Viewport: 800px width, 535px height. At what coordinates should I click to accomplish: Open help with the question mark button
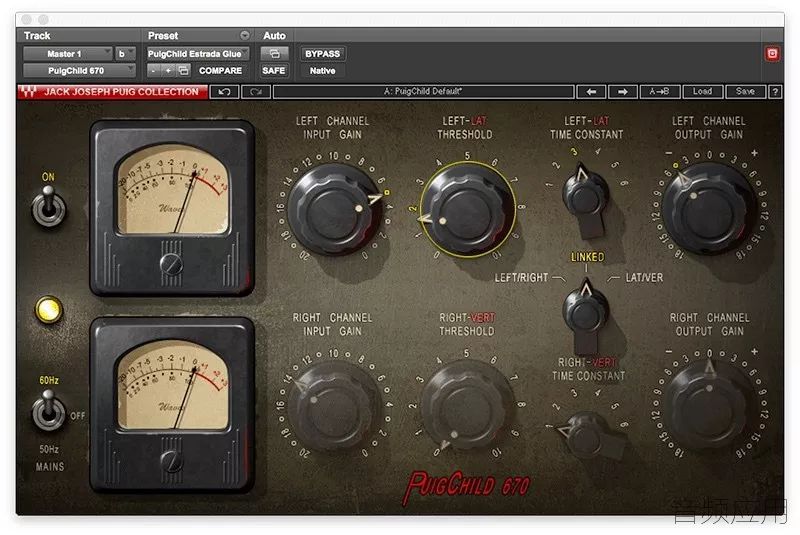[x=775, y=92]
